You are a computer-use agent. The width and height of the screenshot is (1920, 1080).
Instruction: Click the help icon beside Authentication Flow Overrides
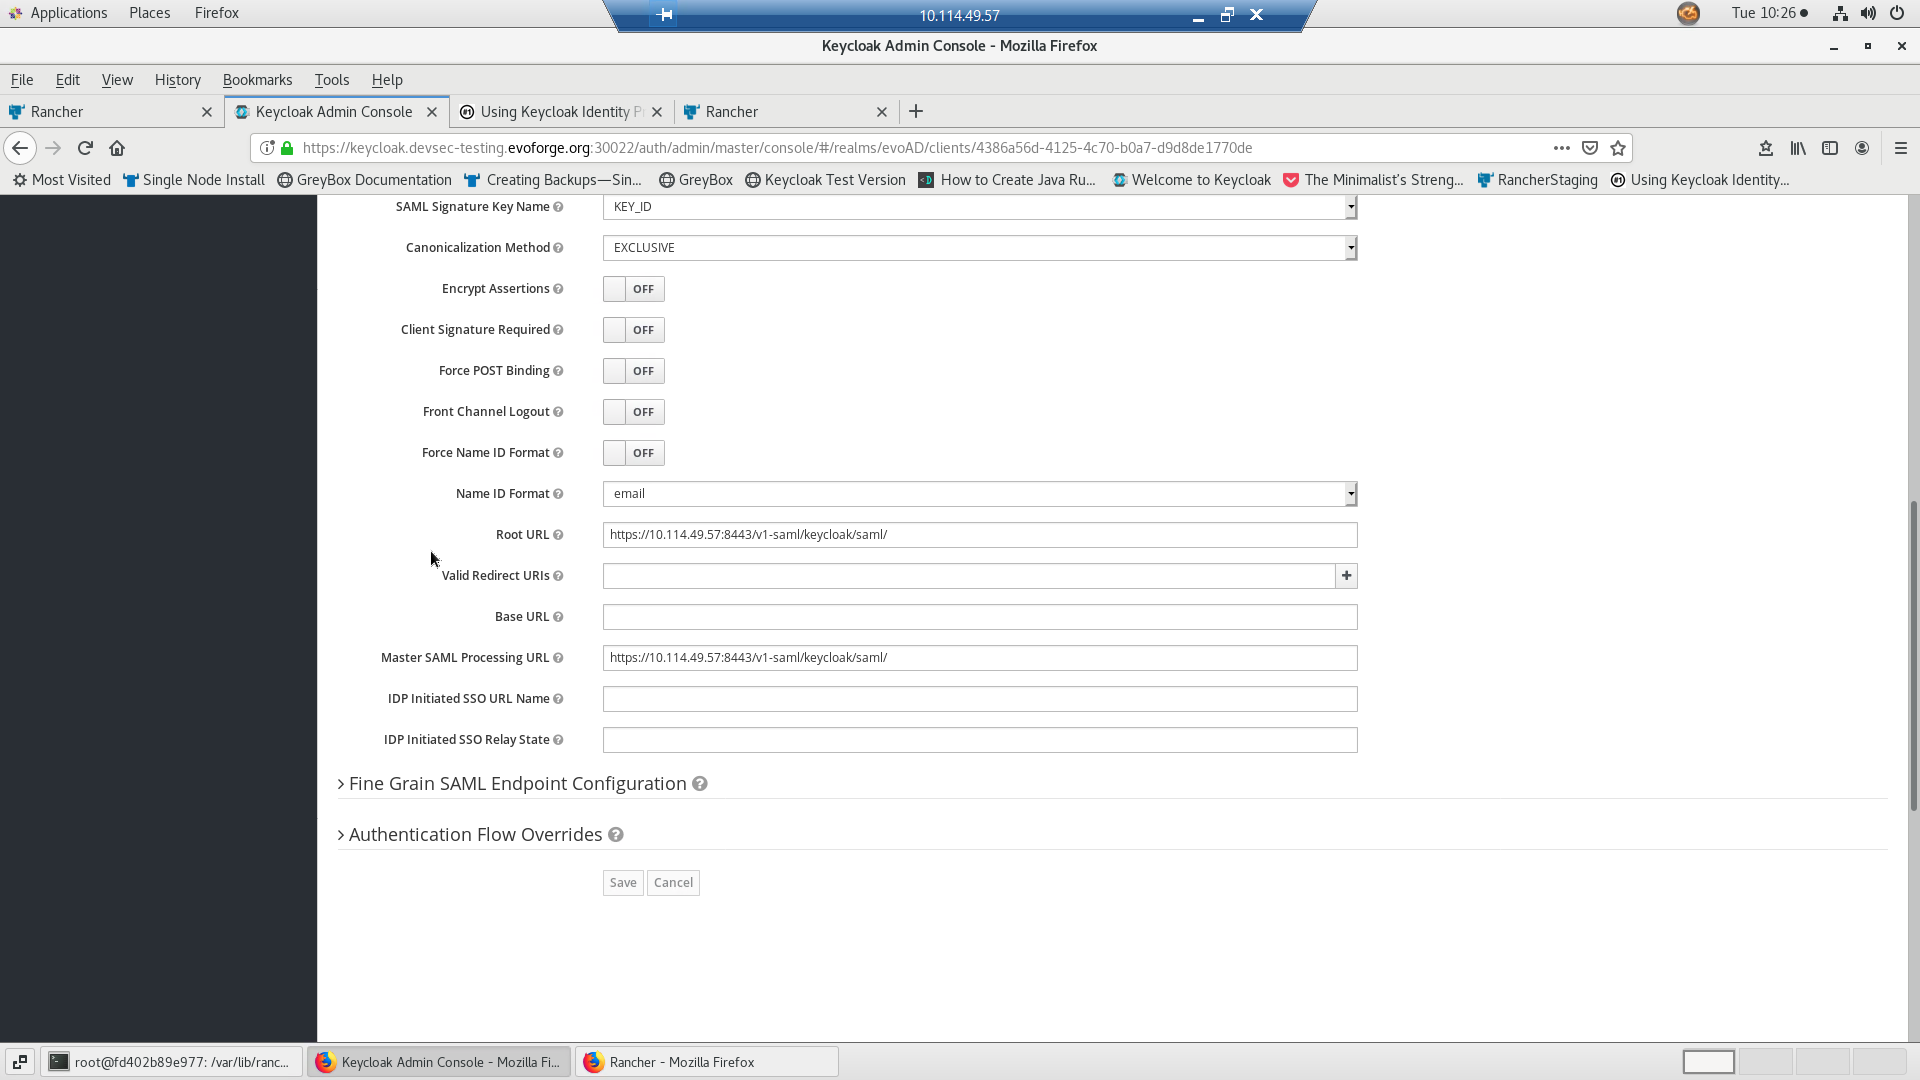click(x=616, y=834)
